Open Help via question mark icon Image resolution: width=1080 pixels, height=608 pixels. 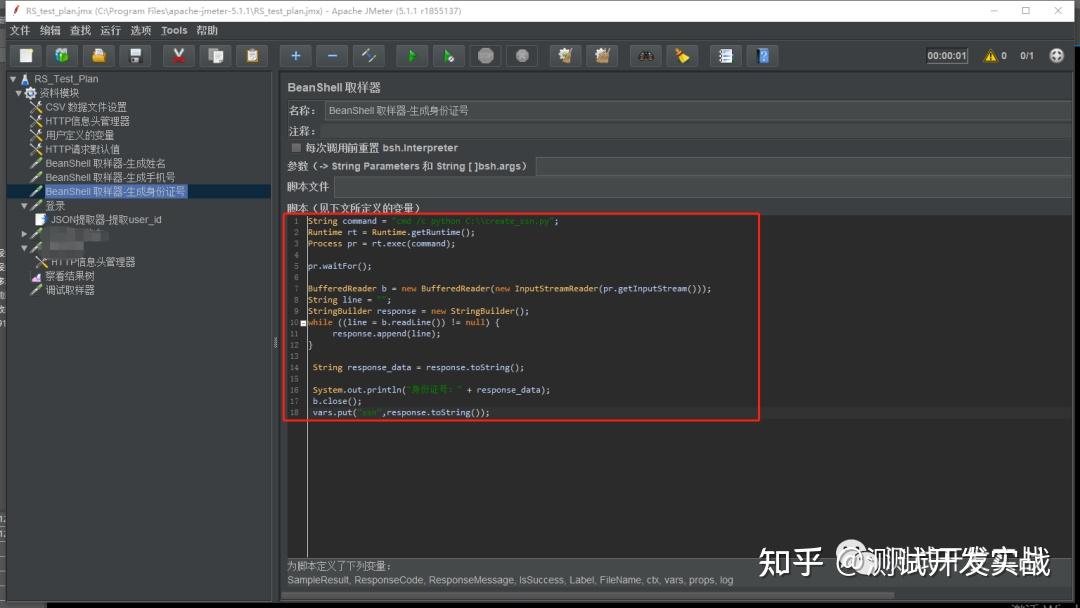[762, 56]
